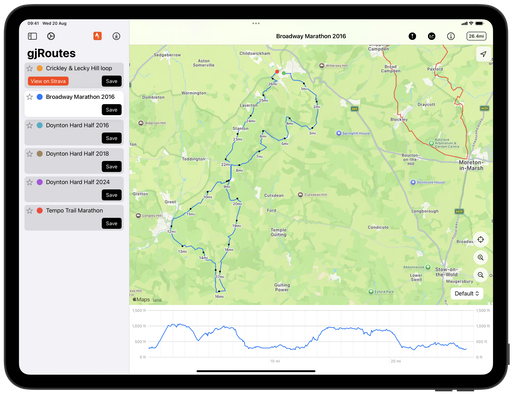Click the red finish marker on the map
The height and width of the screenshot is (394, 512).
[x=277, y=71]
